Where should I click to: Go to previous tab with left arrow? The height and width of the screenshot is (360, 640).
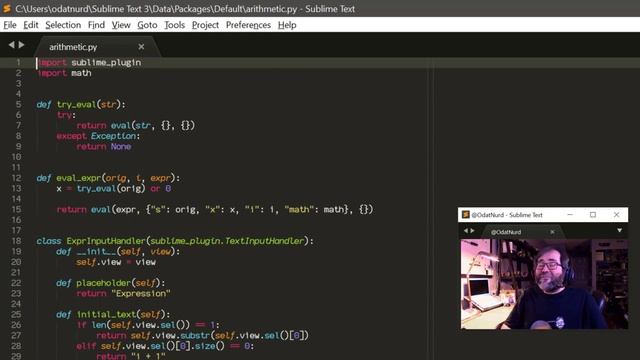coord(11,44)
